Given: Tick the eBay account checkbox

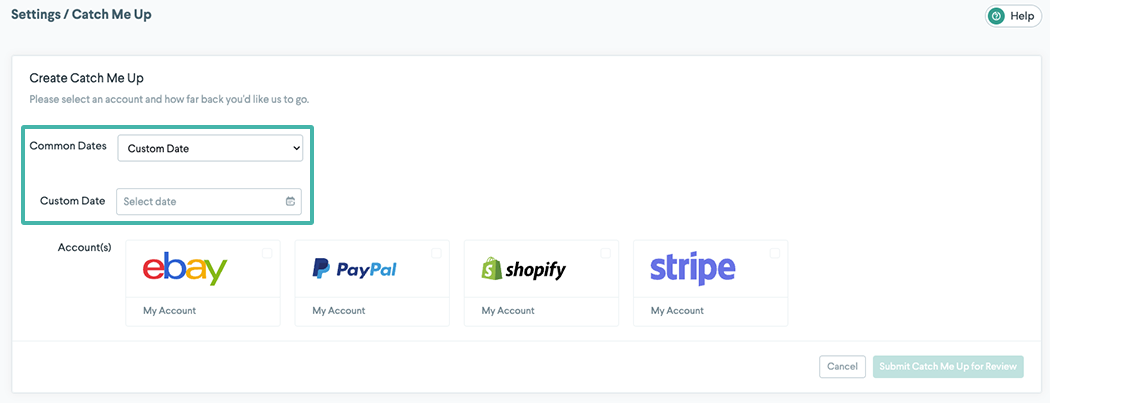Looking at the screenshot, I should point(267,253).
